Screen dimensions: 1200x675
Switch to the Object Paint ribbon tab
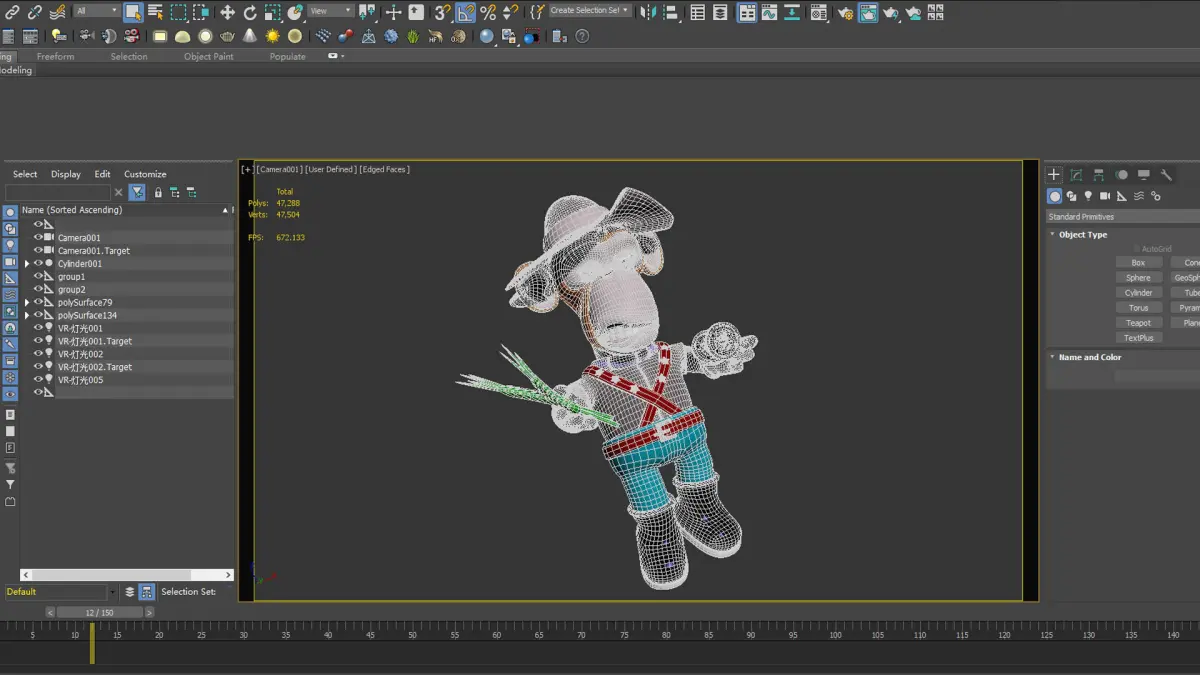tap(209, 57)
